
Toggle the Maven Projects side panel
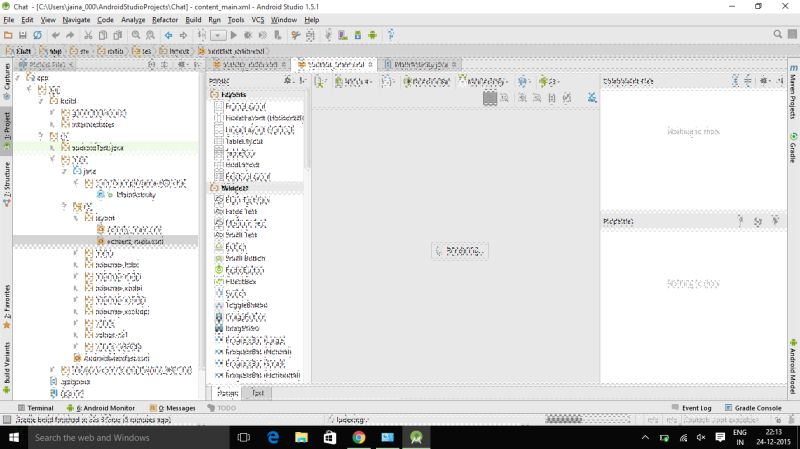793,92
